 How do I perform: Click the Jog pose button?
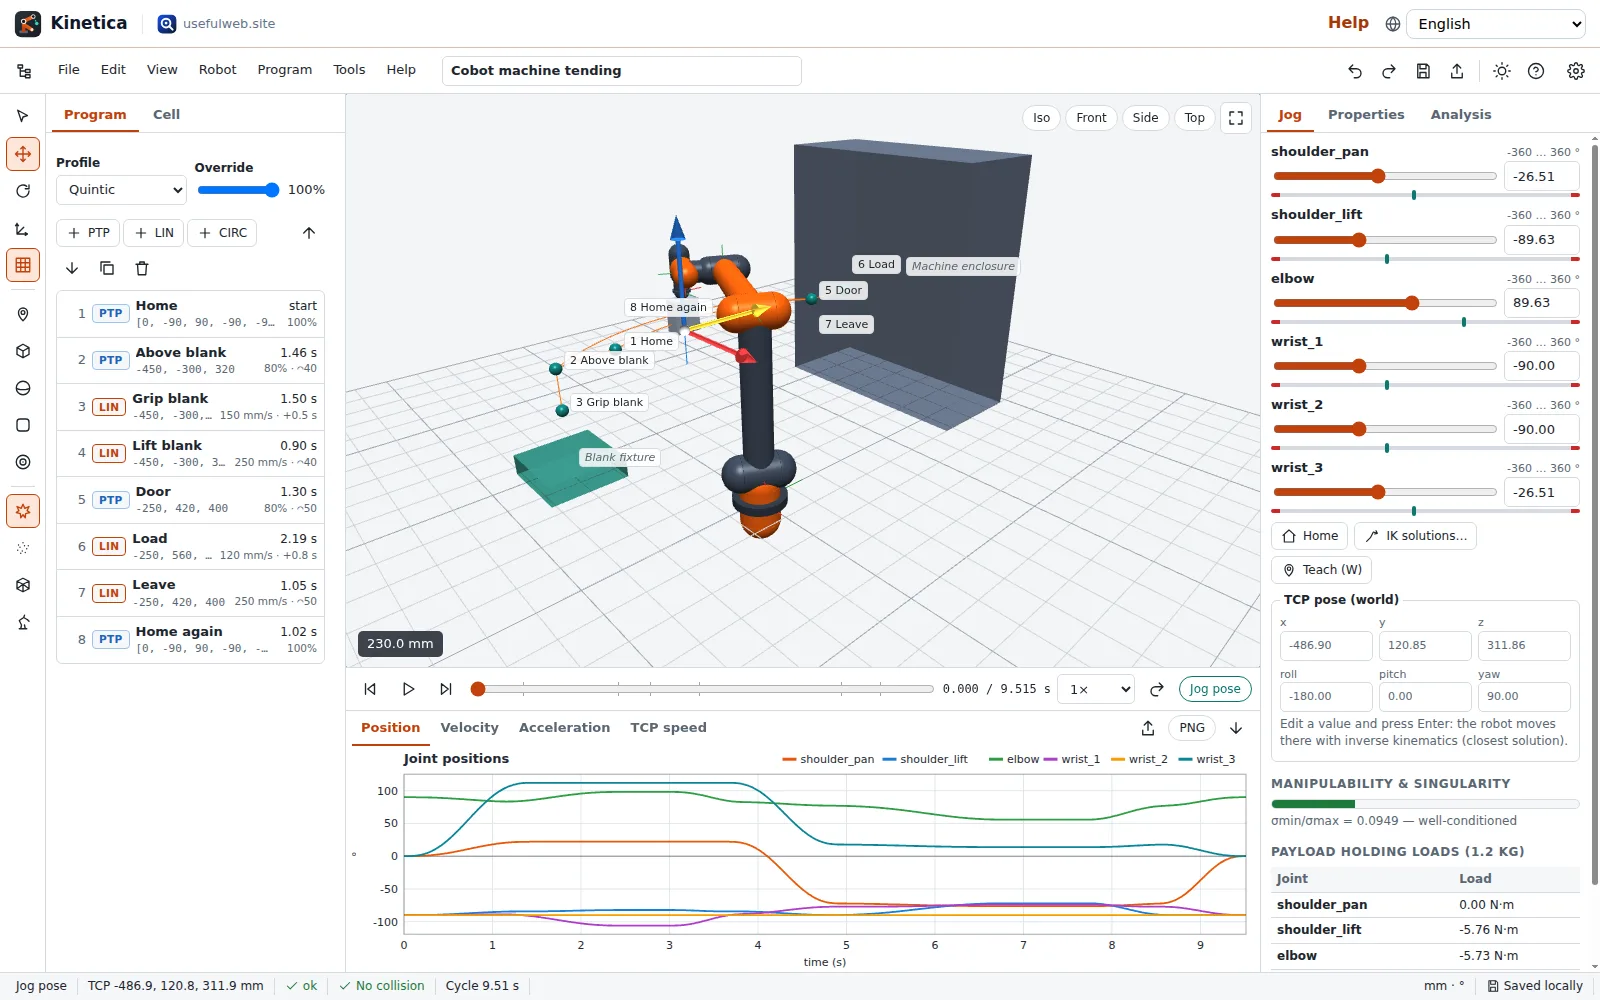1215,689
